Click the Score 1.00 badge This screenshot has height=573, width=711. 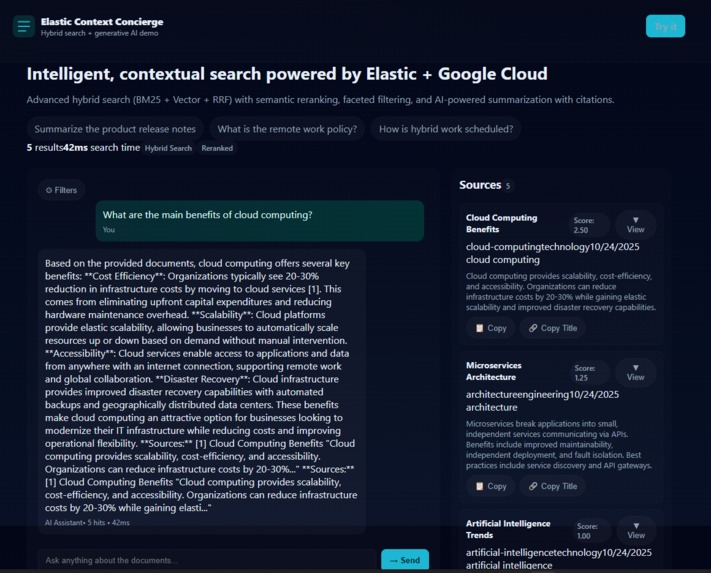tap(591, 531)
